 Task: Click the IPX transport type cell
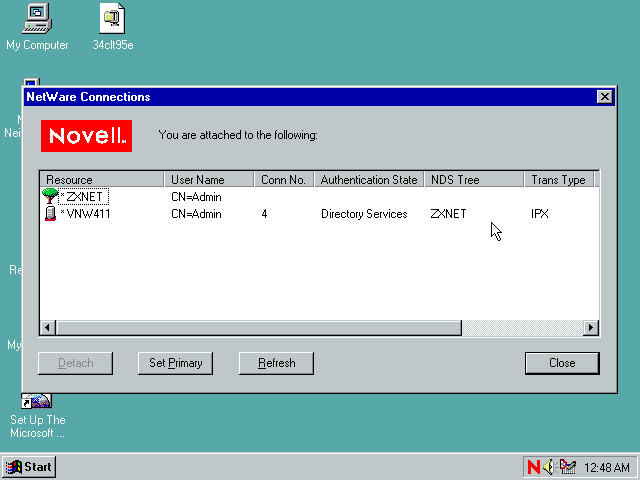tap(540, 214)
